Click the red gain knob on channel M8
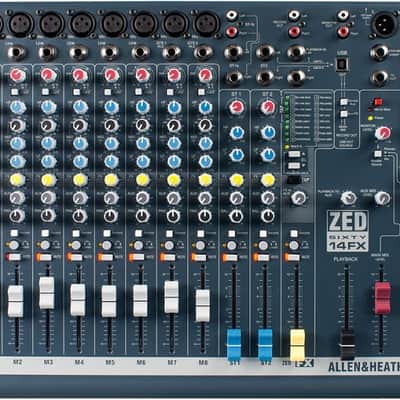 [205, 75]
